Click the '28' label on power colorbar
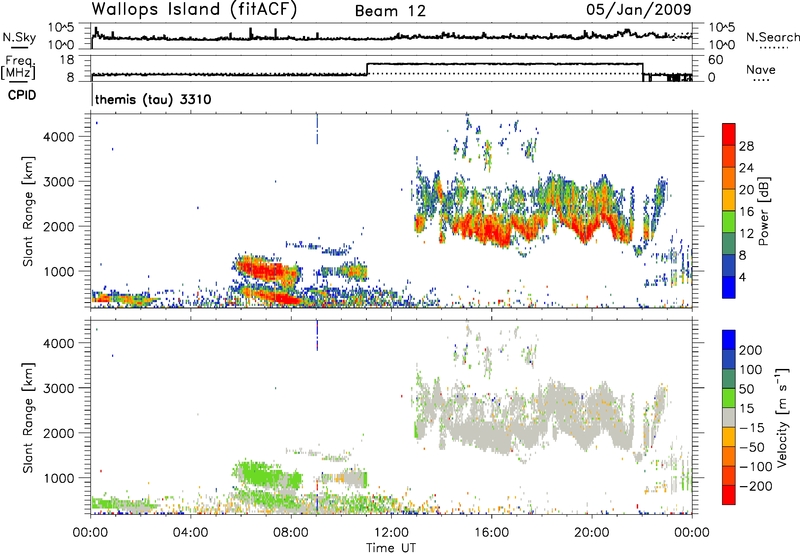Viewport: 800px width, 554px height. pyautogui.click(x=746, y=146)
